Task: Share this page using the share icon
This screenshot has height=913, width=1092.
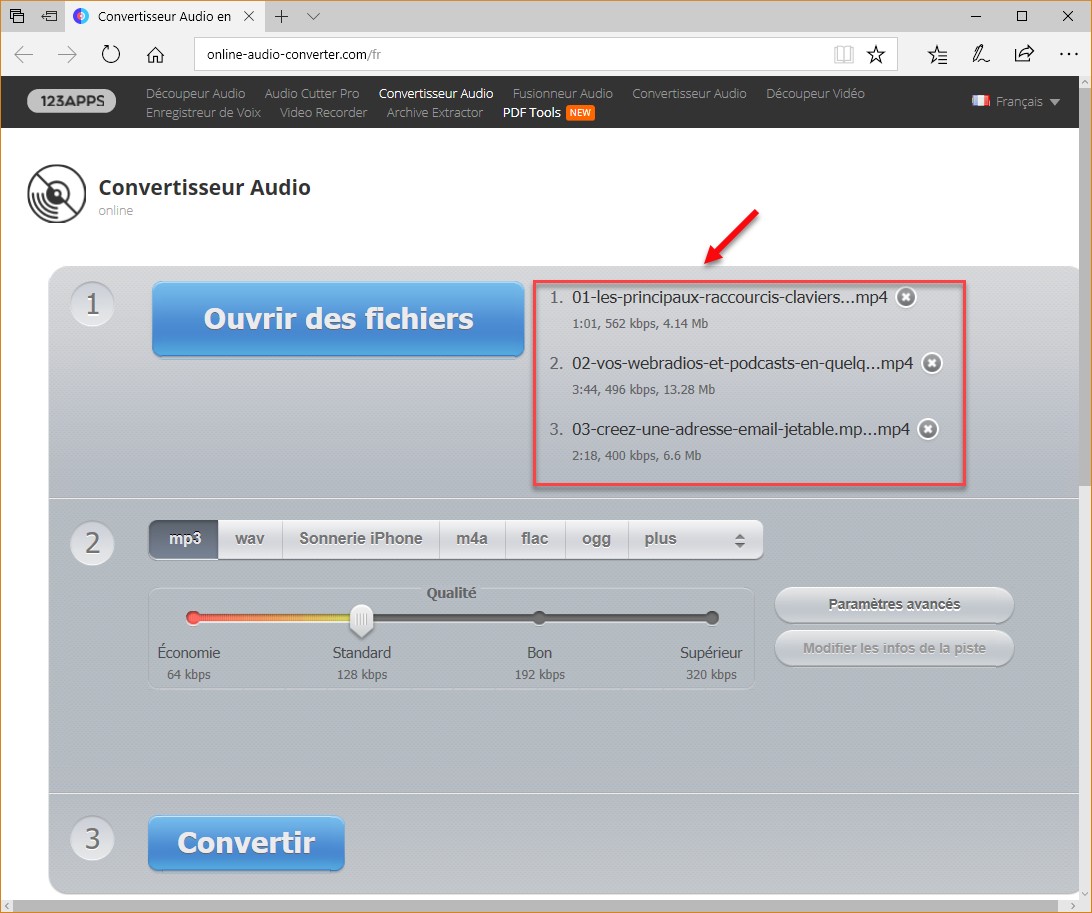Action: [1024, 55]
